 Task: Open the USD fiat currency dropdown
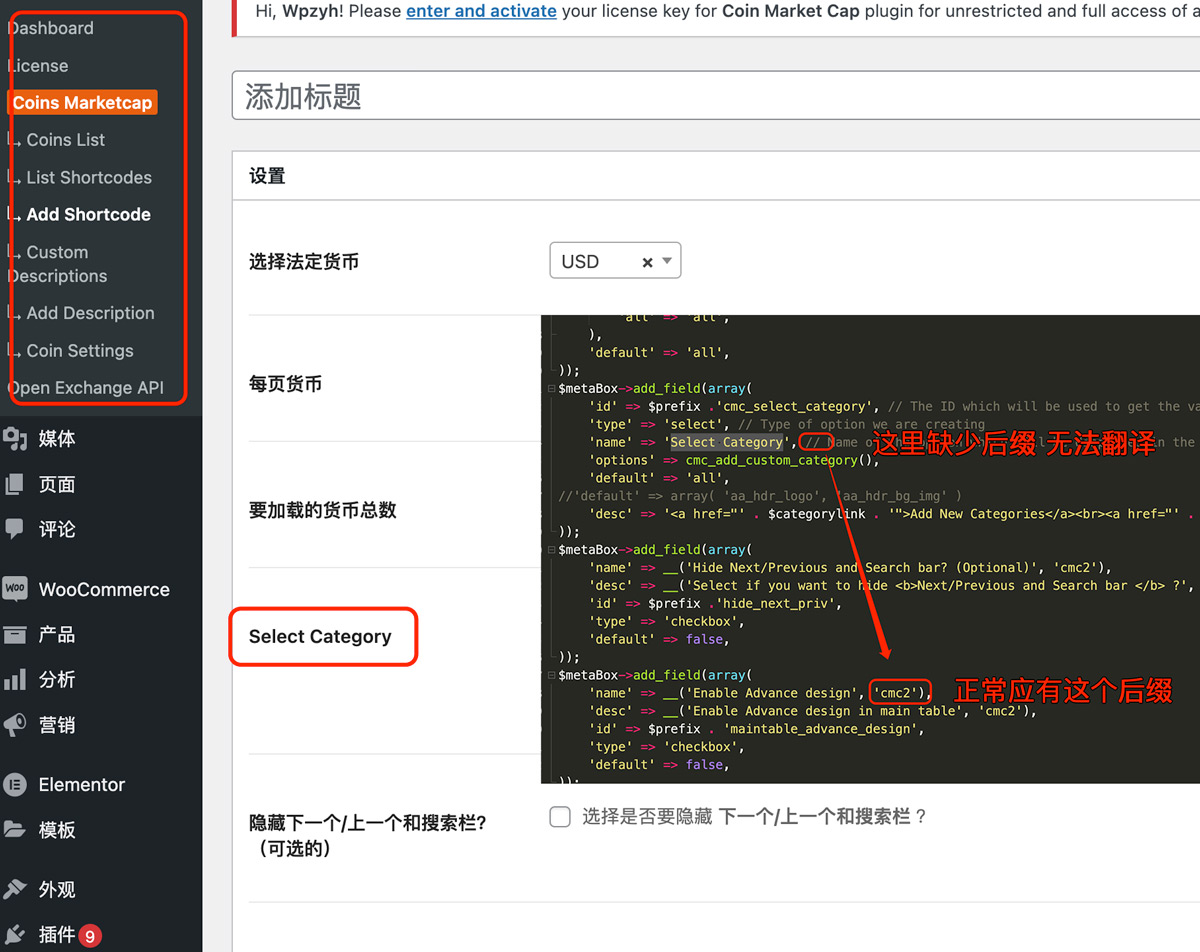tap(615, 261)
